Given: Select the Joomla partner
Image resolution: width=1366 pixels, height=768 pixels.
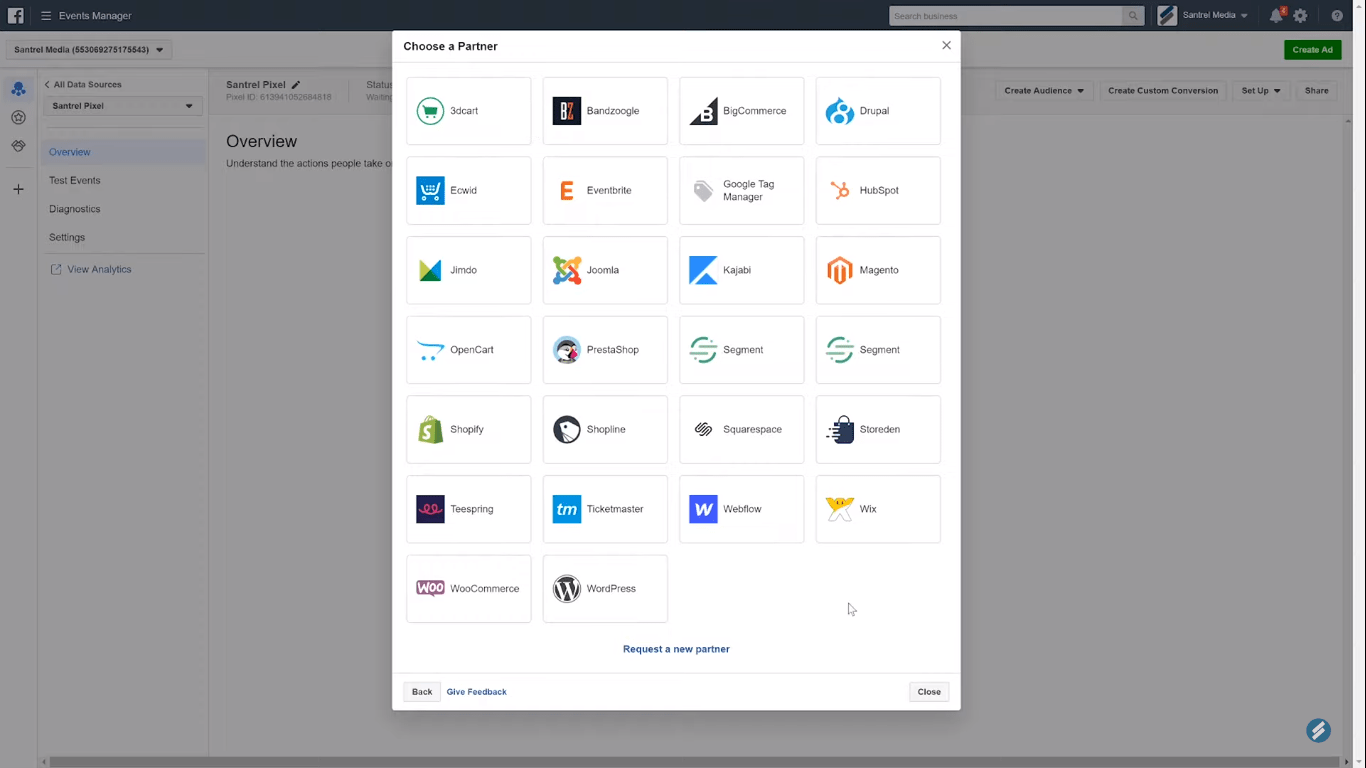Looking at the screenshot, I should (605, 270).
